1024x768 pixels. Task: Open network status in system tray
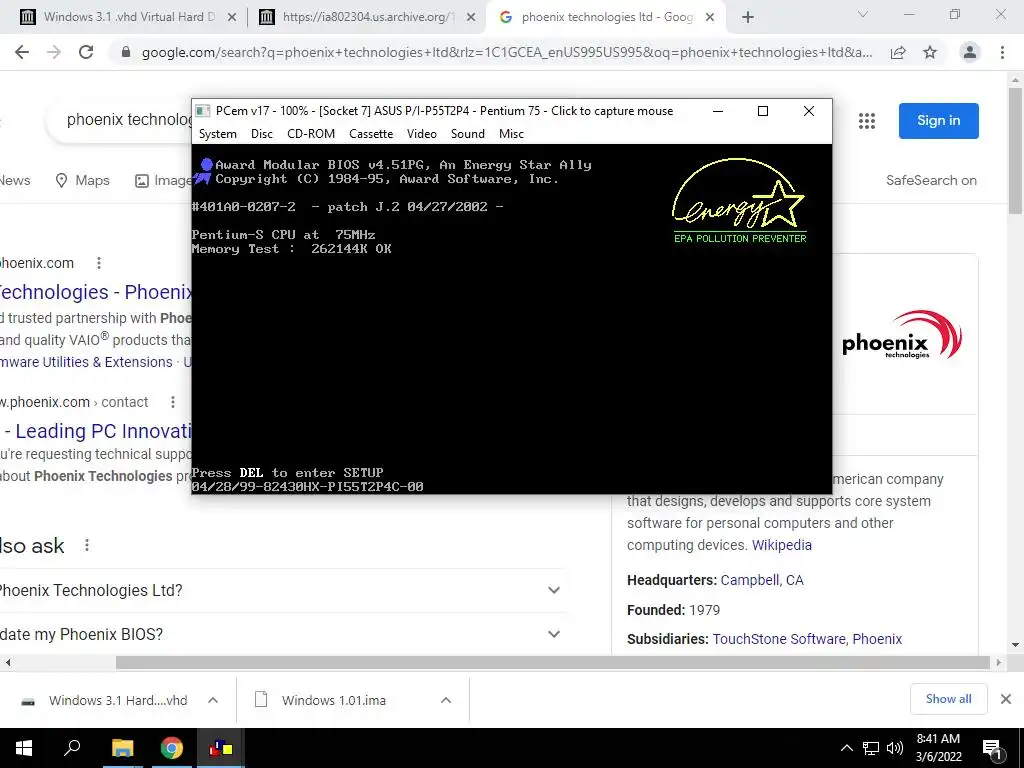point(871,748)
